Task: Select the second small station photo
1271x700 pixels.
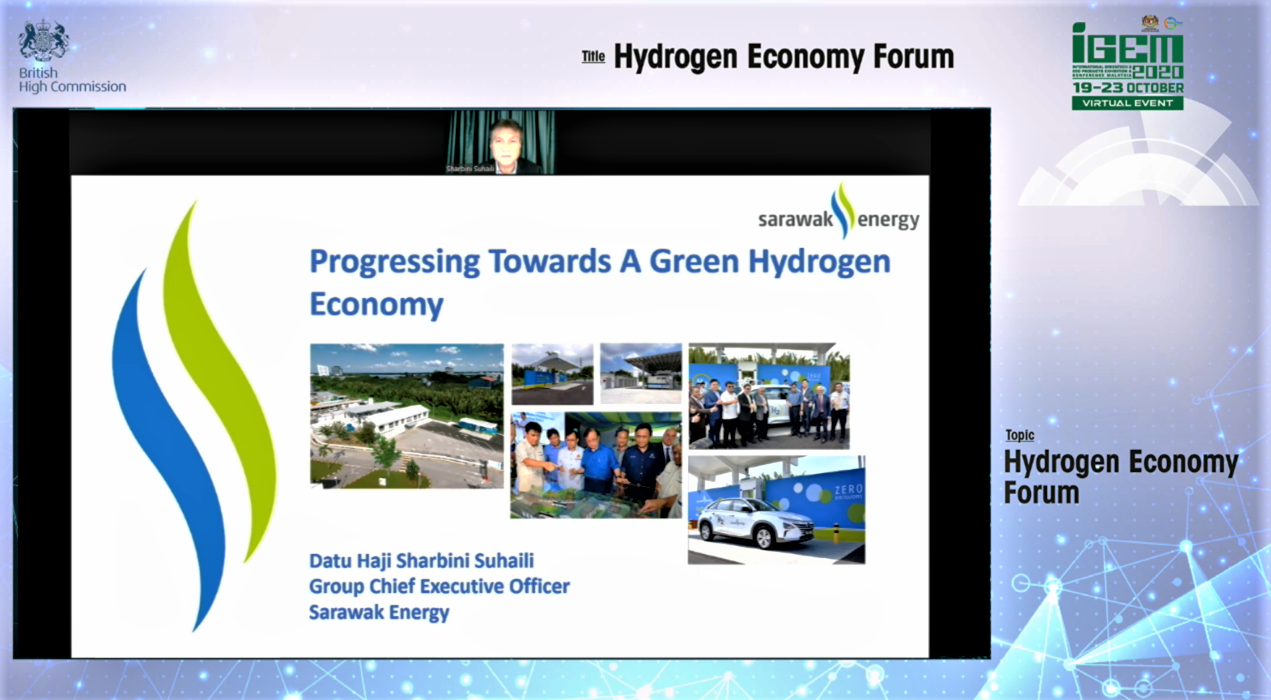Action: tap(640, 374)
